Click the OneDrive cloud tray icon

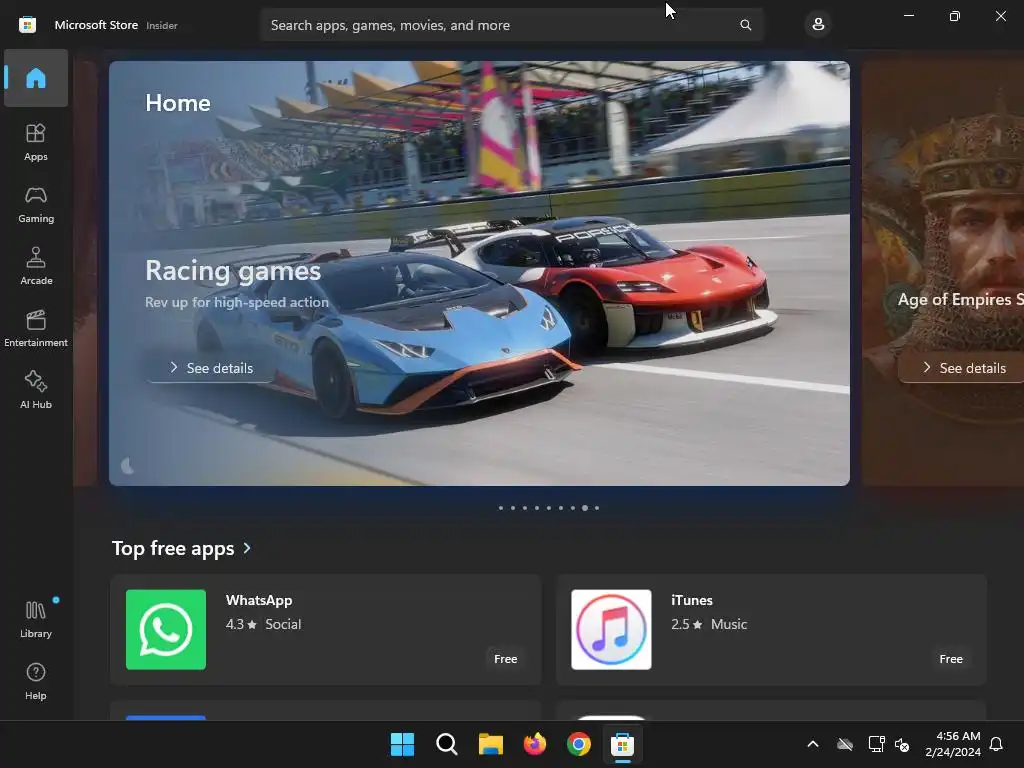845,744
